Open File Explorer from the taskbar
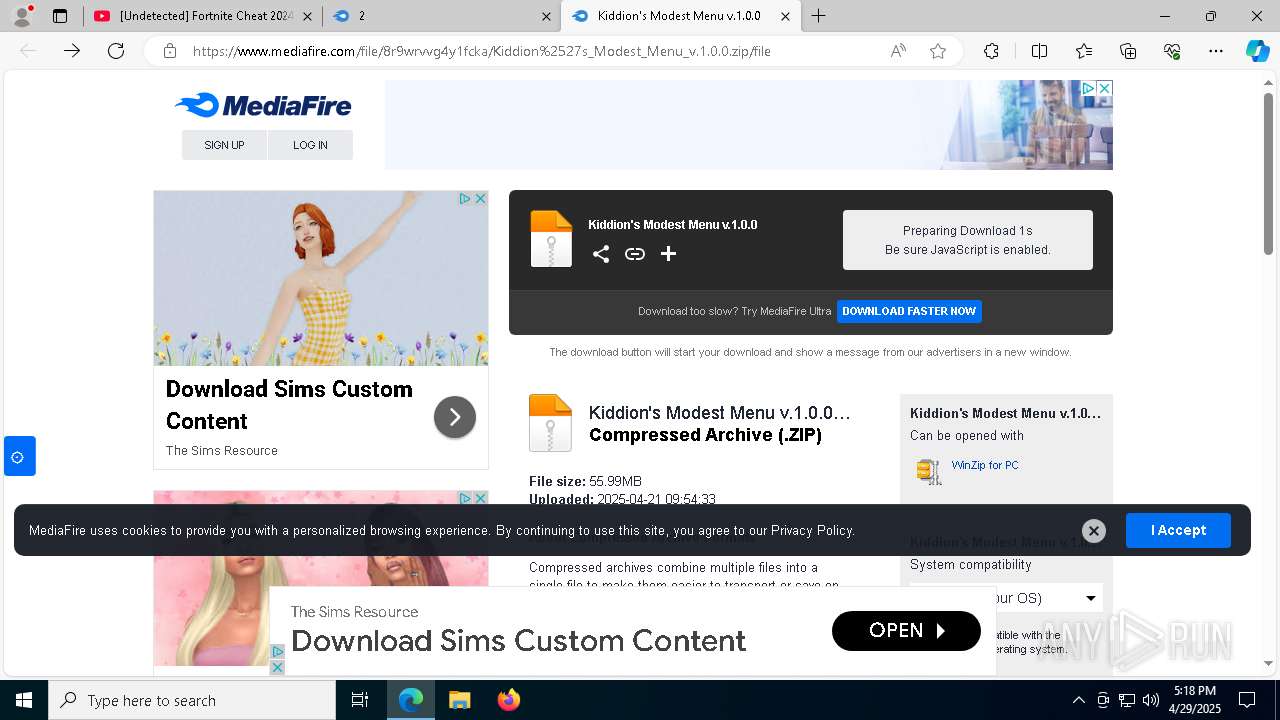Image resolution: width=1280 pixels, height=720 pixels. (459, 700)
